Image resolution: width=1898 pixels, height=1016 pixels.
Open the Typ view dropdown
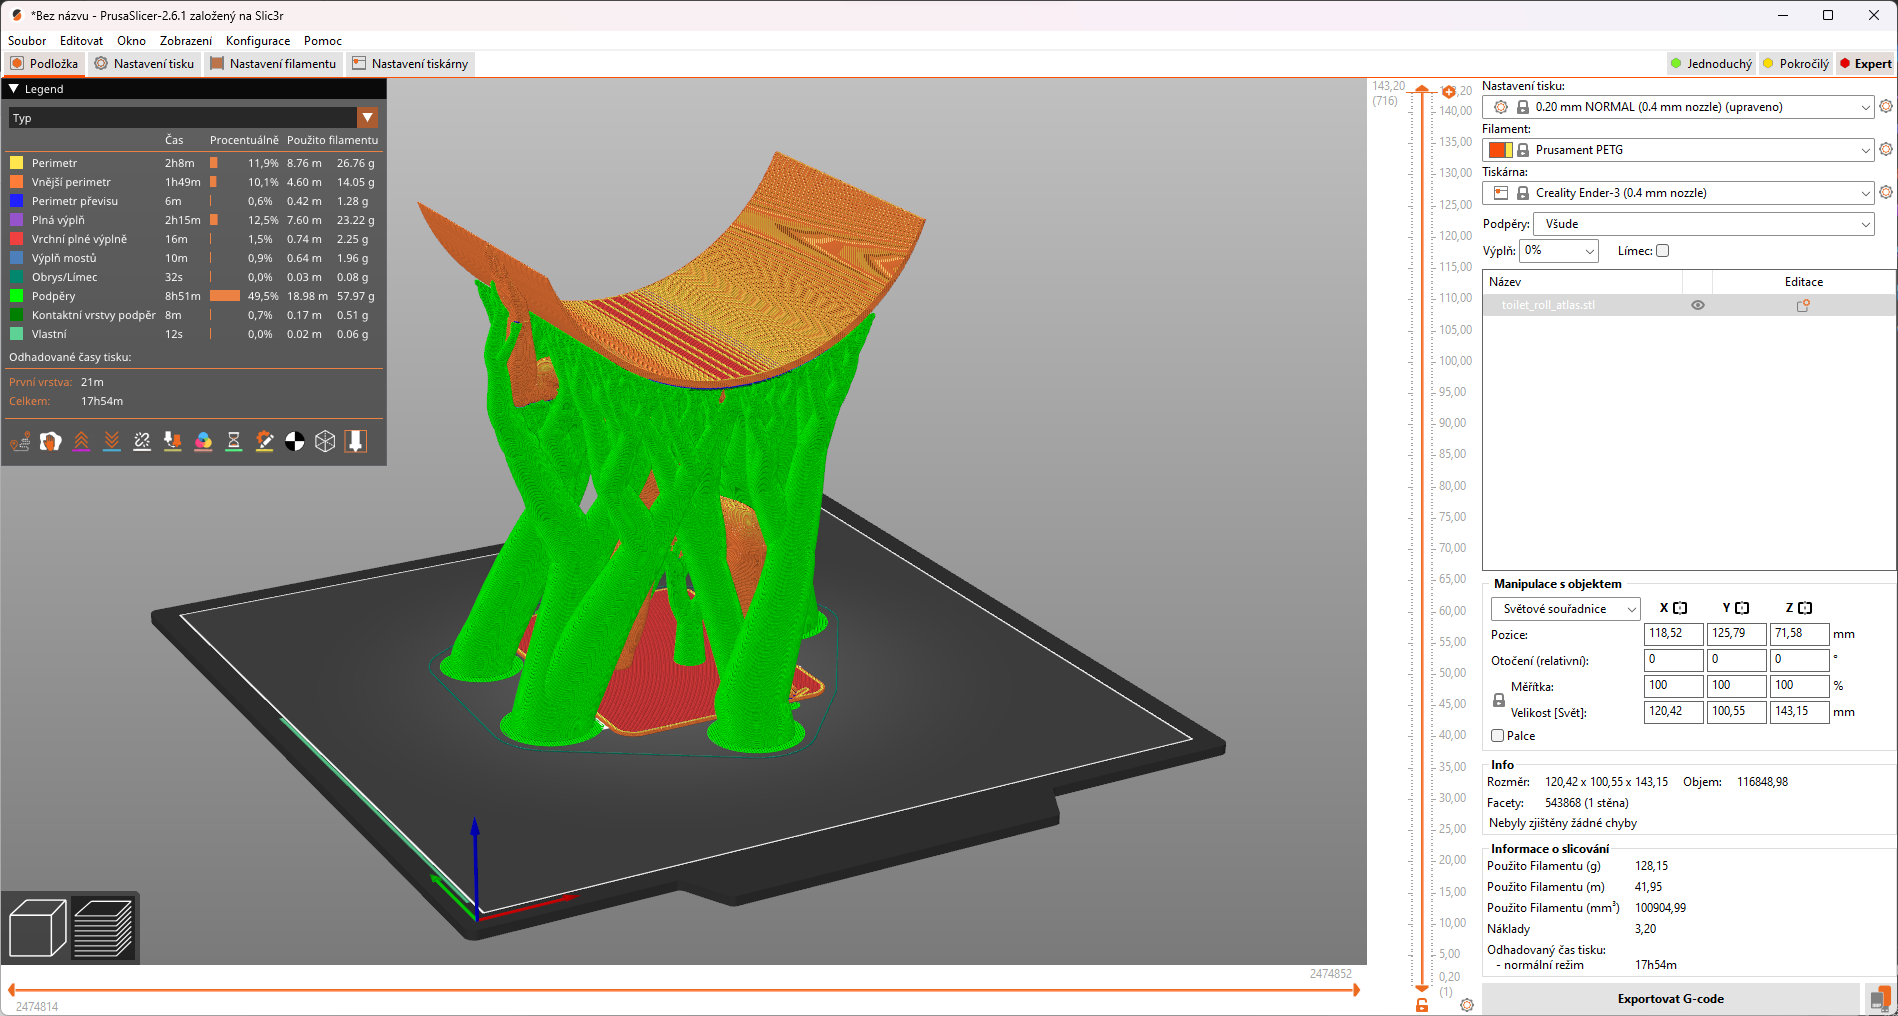(368, 118)
